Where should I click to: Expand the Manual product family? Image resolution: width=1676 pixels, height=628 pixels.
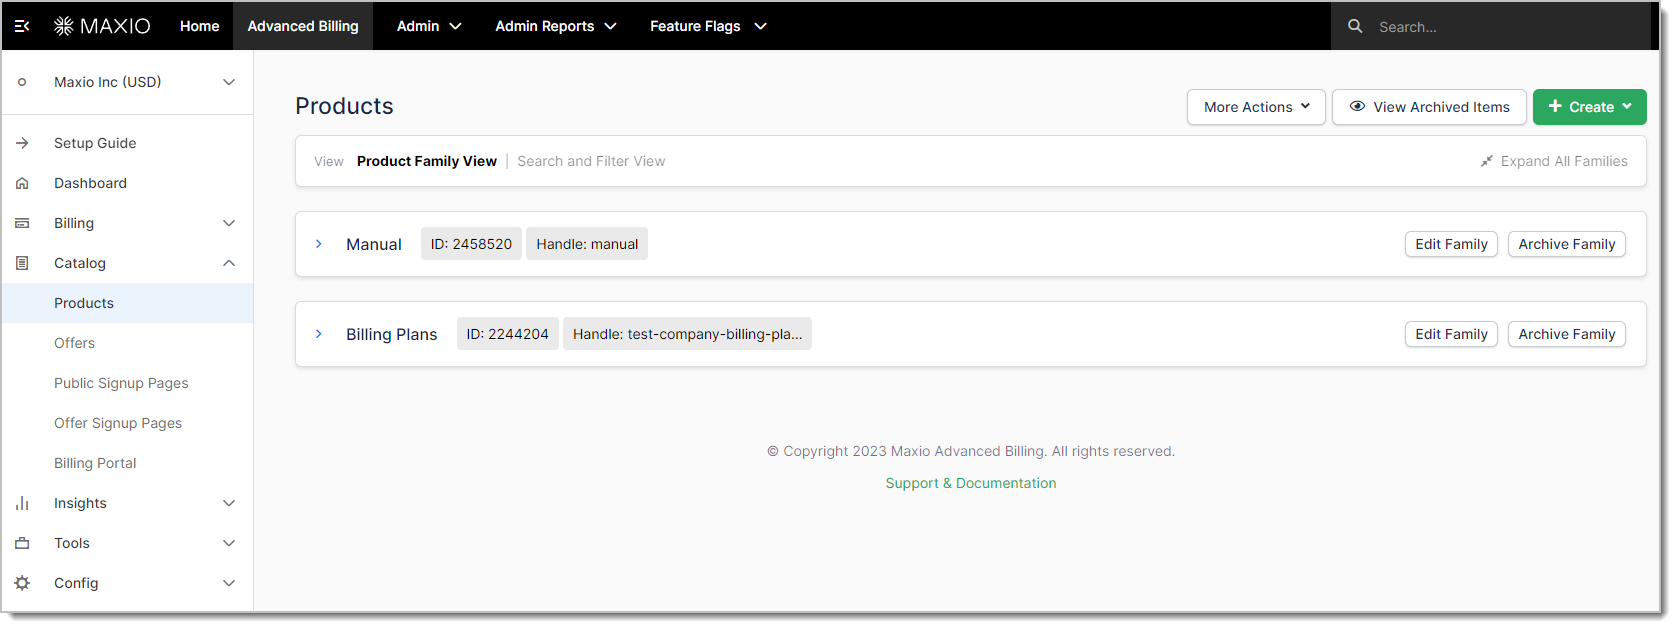319,244
